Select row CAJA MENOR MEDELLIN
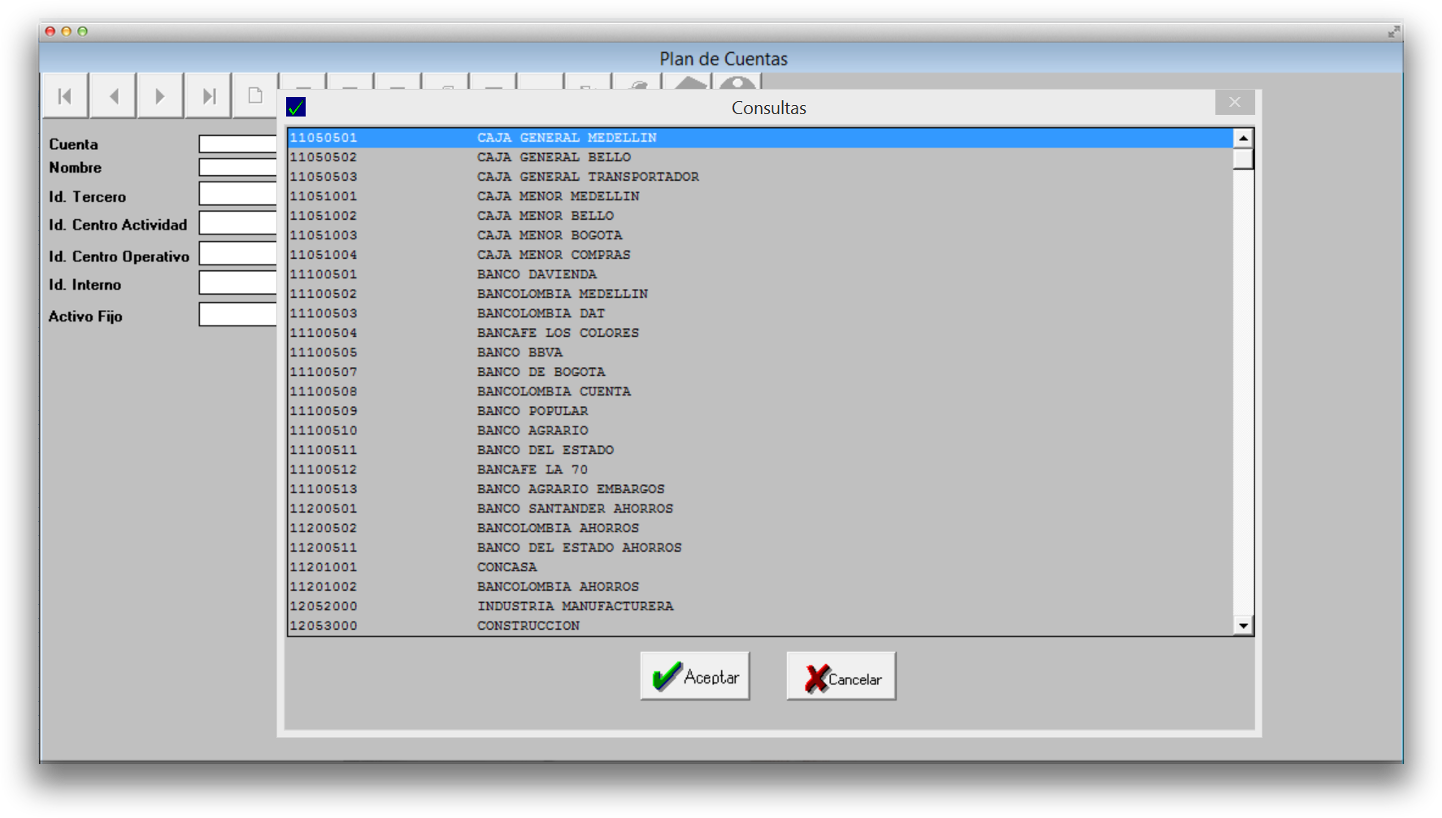Viewport: 1442px width, 818px height. [760, 196]
